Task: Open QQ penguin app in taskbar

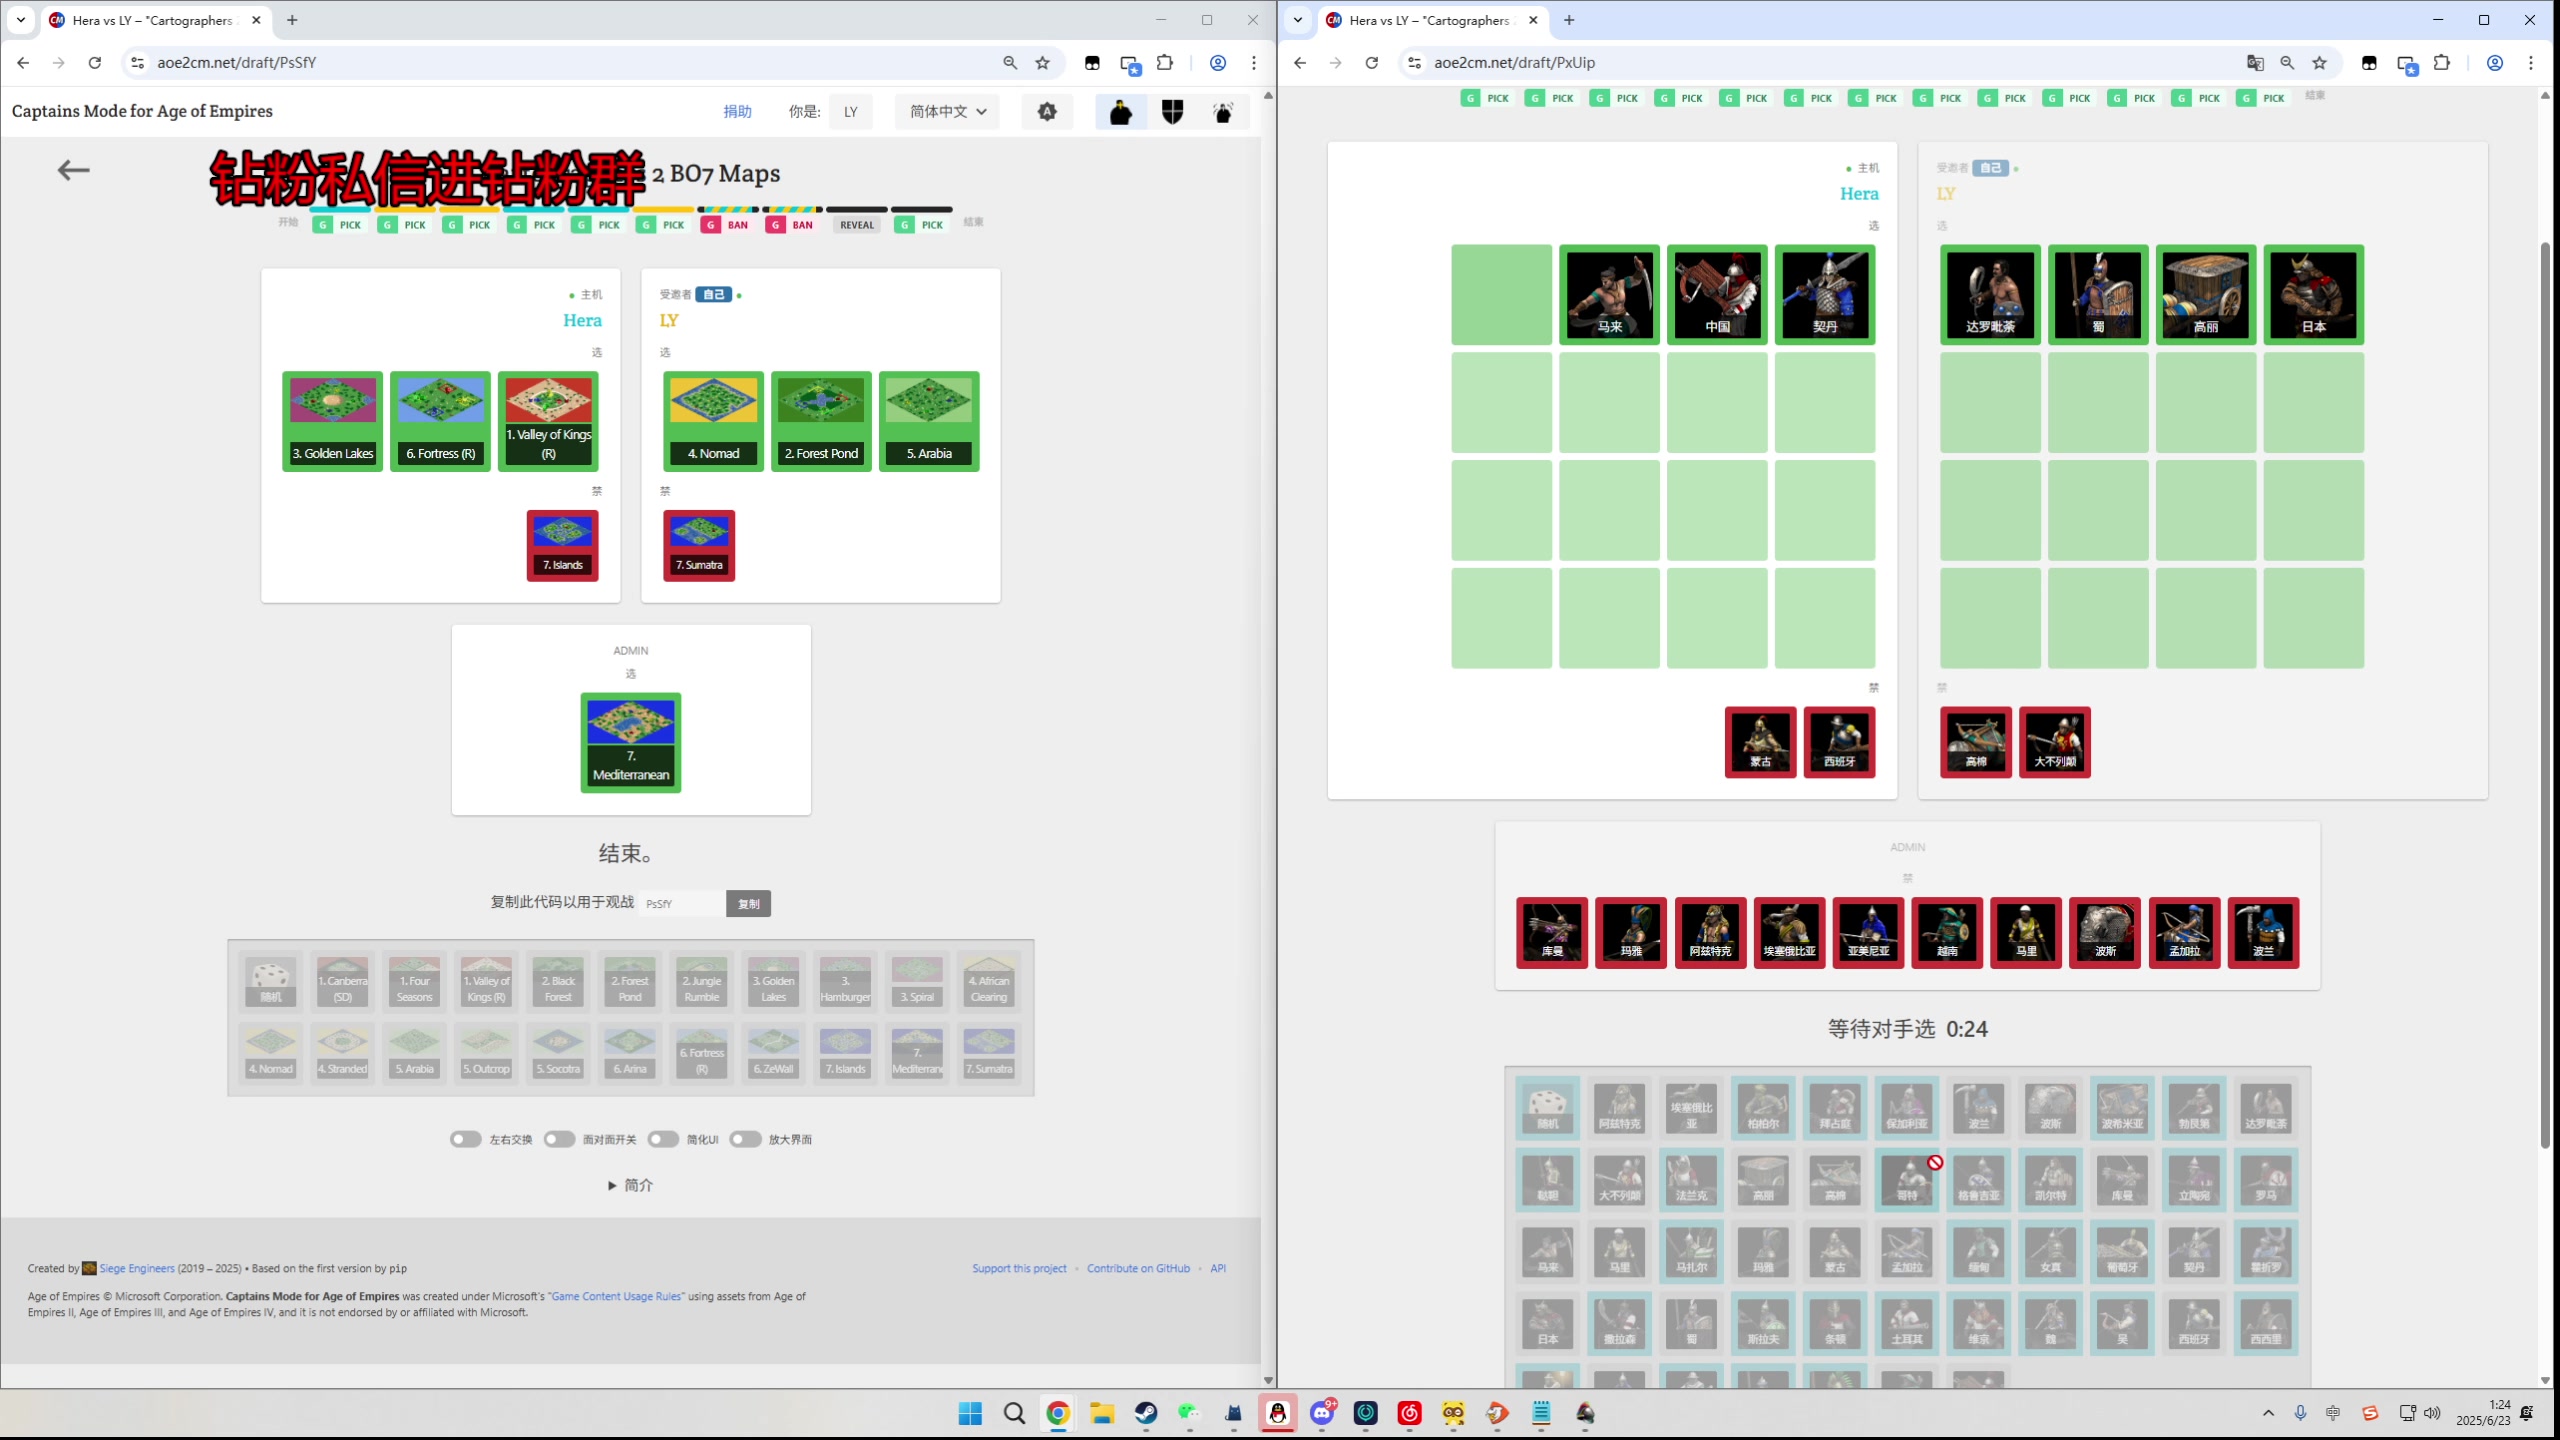Action: [x=1278, y=1413]
